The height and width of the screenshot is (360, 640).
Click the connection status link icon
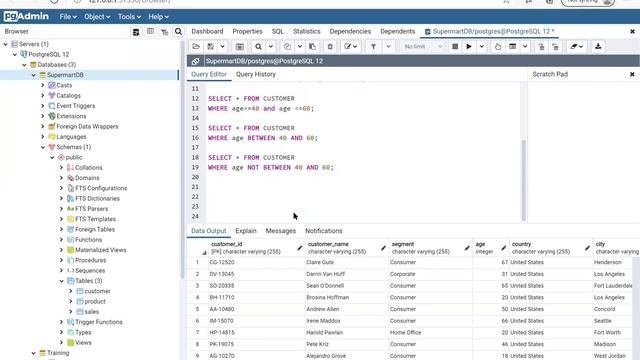point(196,61)
